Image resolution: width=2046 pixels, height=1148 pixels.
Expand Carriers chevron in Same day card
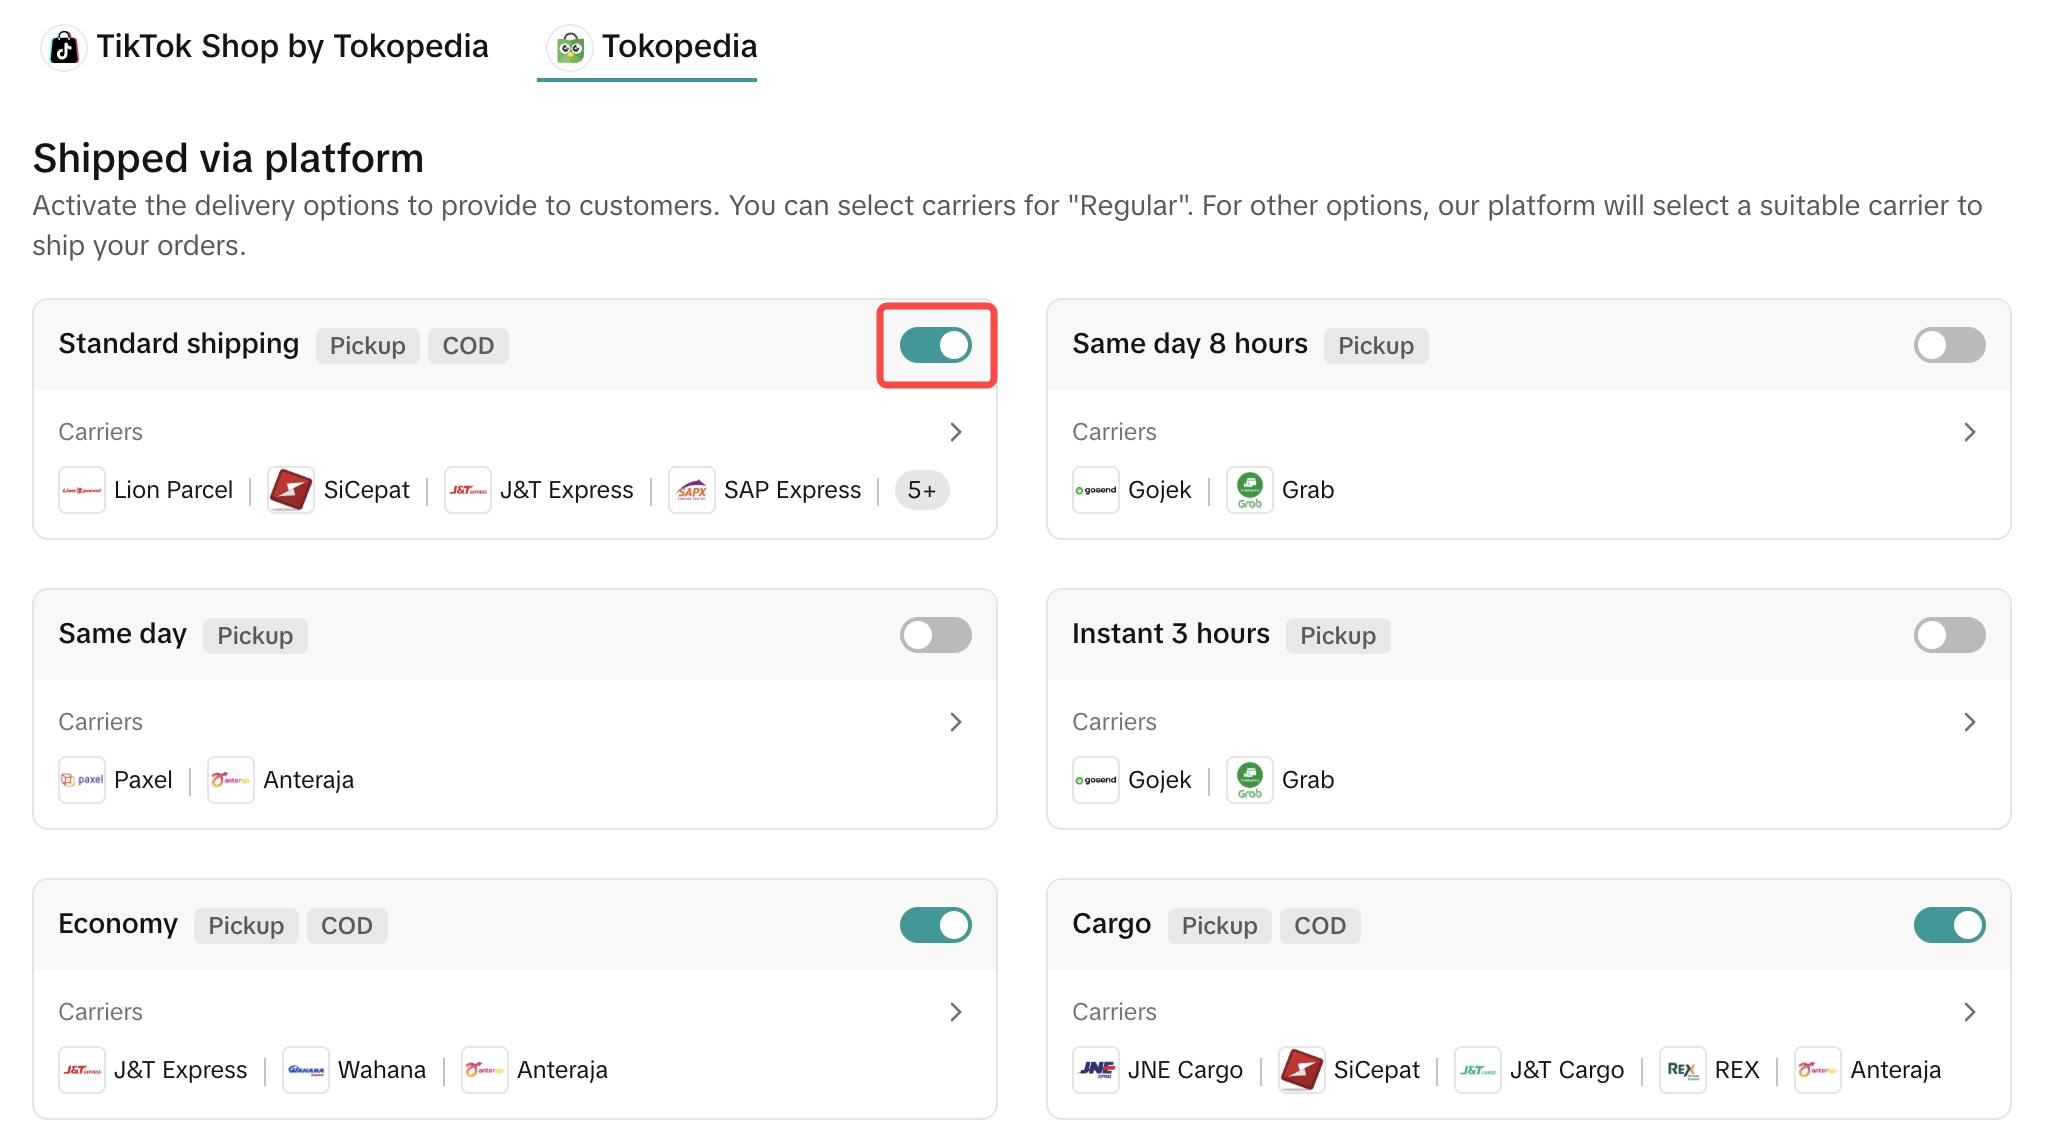coord(956,722)
